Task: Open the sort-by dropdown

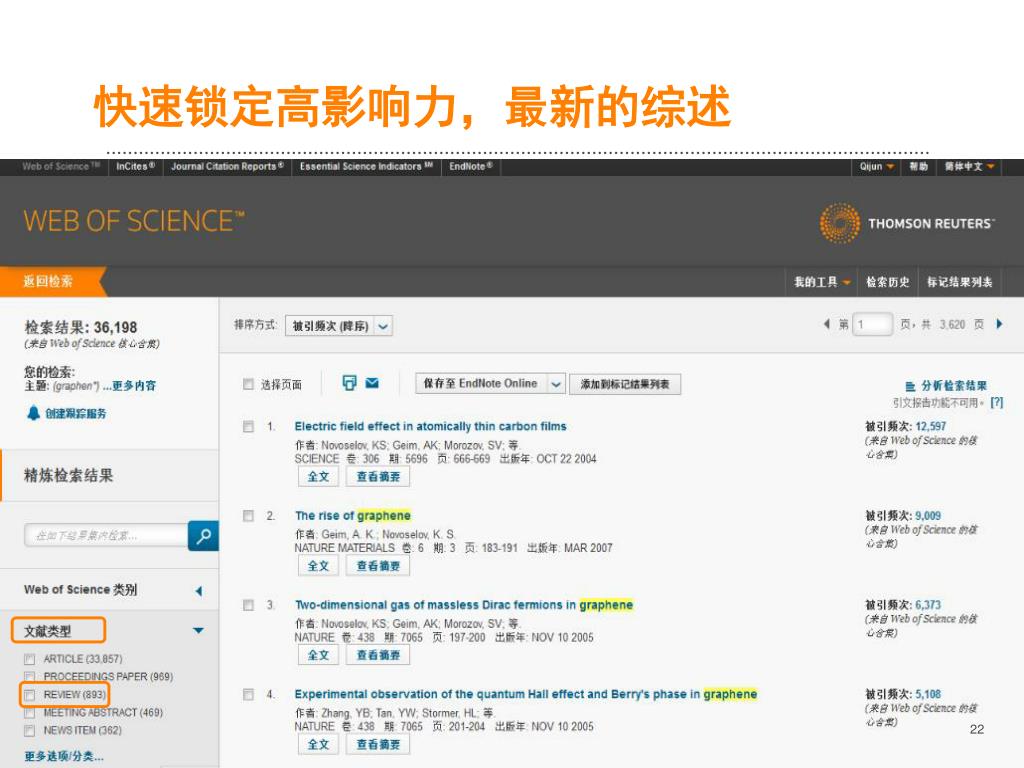Action: [339, 326]
